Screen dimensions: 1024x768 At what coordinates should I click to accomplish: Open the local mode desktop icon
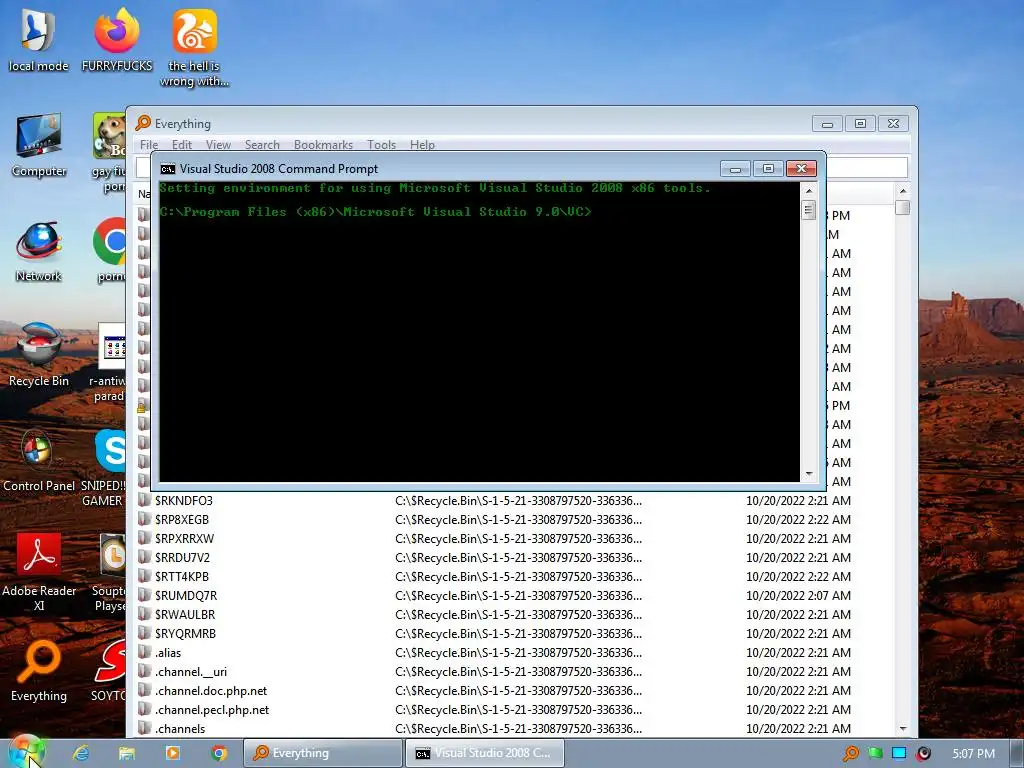38,40
